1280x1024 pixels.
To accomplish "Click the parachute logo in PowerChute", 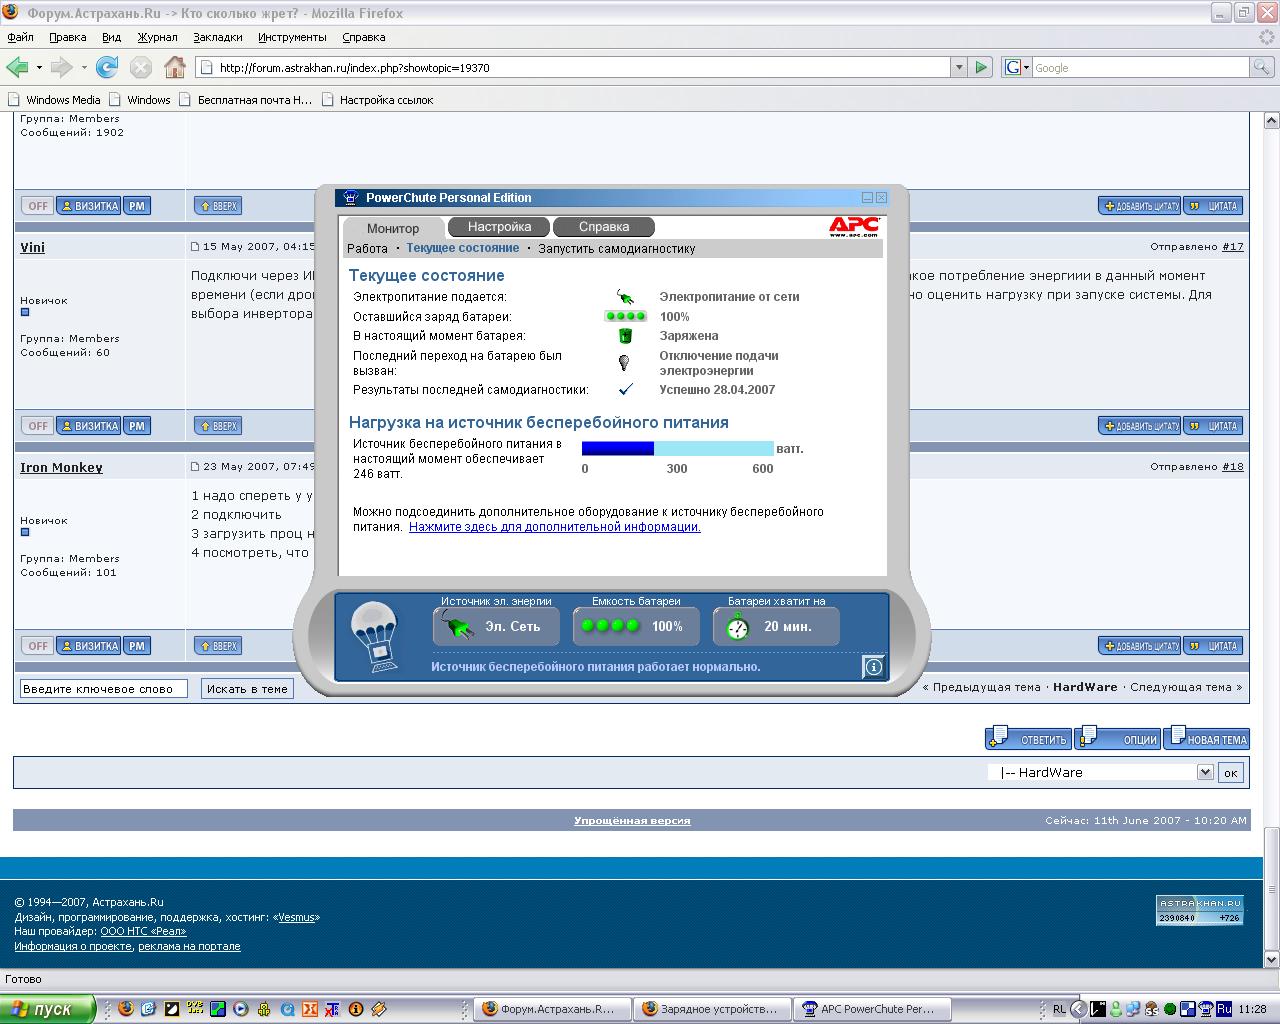I will point(377,636).
